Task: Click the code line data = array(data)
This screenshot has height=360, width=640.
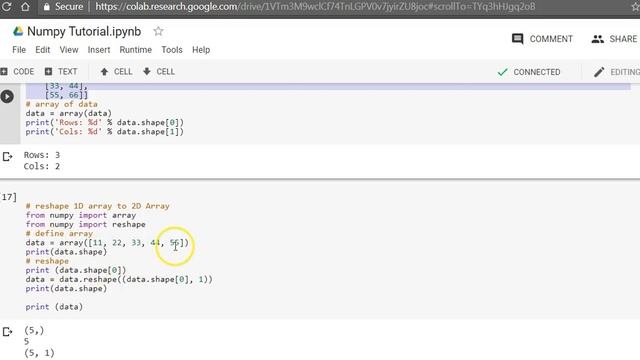Action: (69, 113)
